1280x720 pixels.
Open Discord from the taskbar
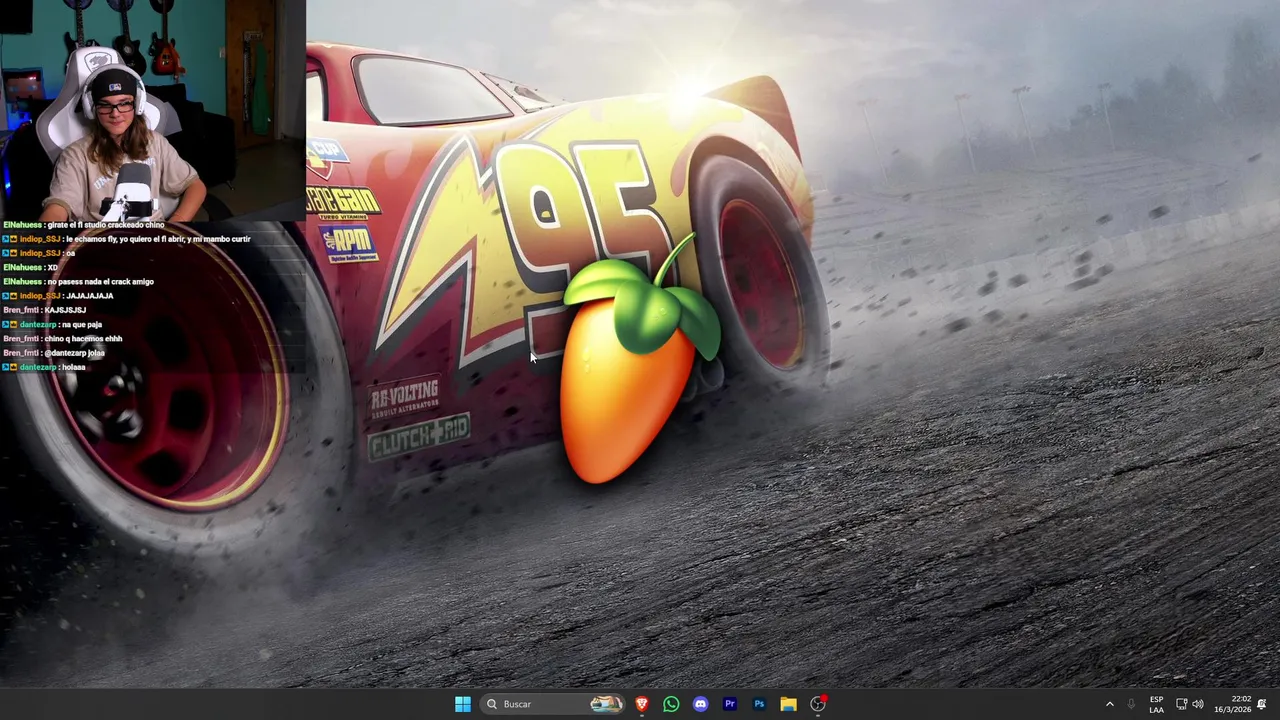point(700,704)
